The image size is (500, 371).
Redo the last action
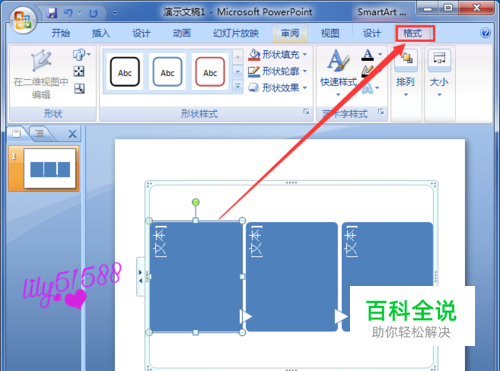click(93, 13)
